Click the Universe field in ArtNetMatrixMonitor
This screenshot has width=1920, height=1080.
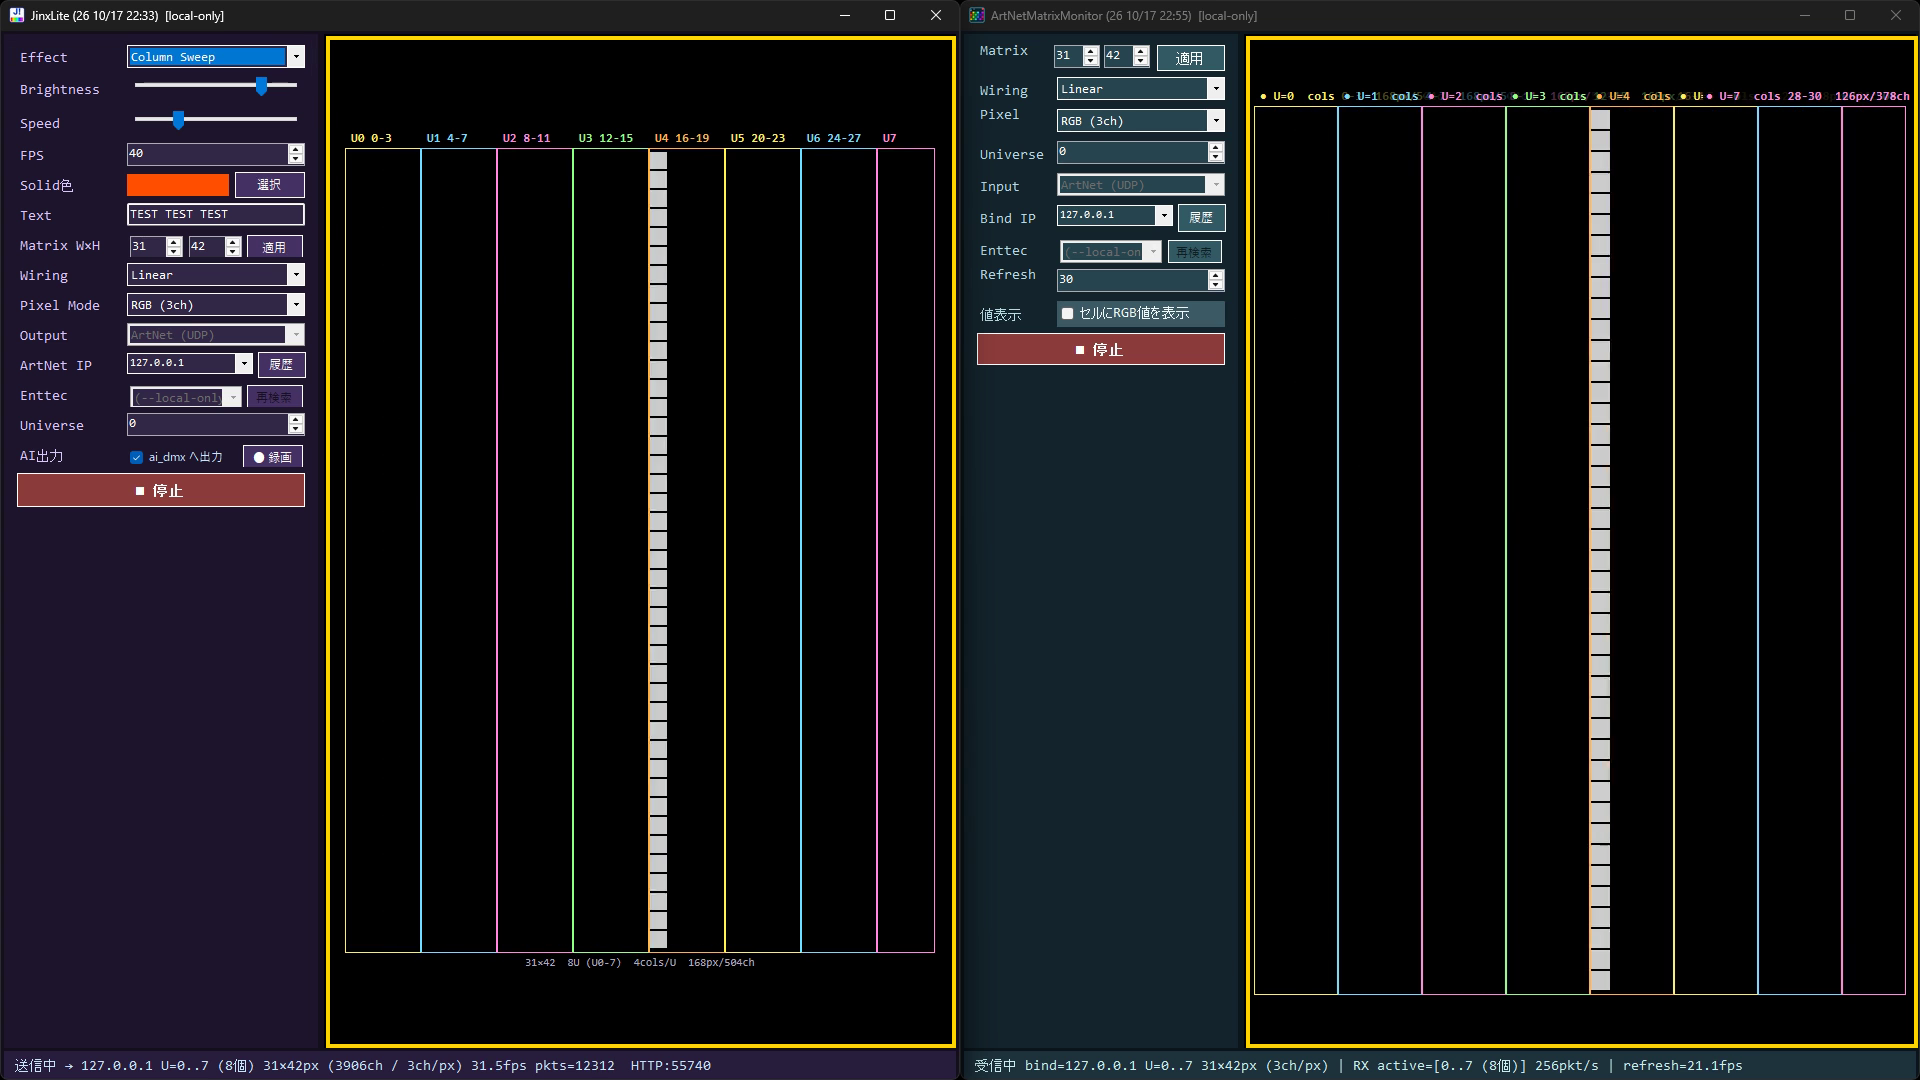(x=1132, y=152)
